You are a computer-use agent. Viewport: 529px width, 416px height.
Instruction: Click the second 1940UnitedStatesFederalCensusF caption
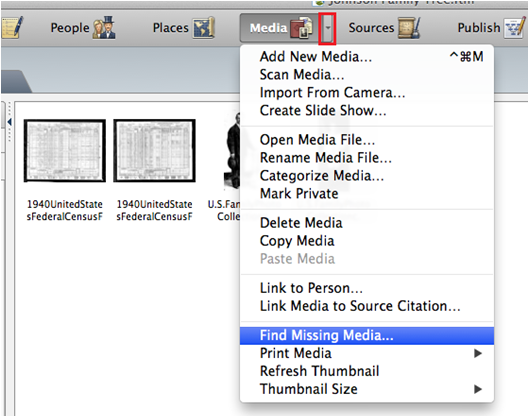point(154,210)
